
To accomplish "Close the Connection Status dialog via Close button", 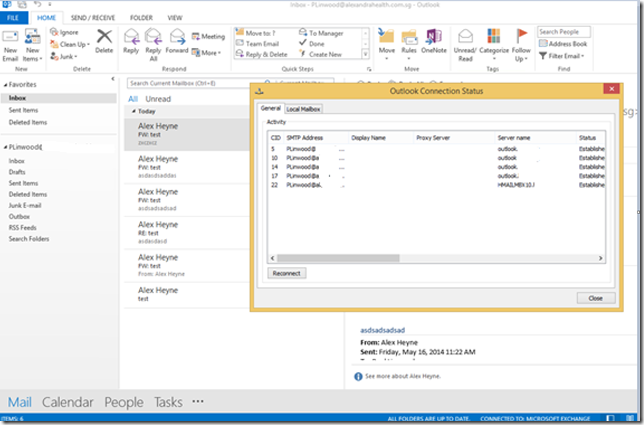I will [x=596, y=298].
